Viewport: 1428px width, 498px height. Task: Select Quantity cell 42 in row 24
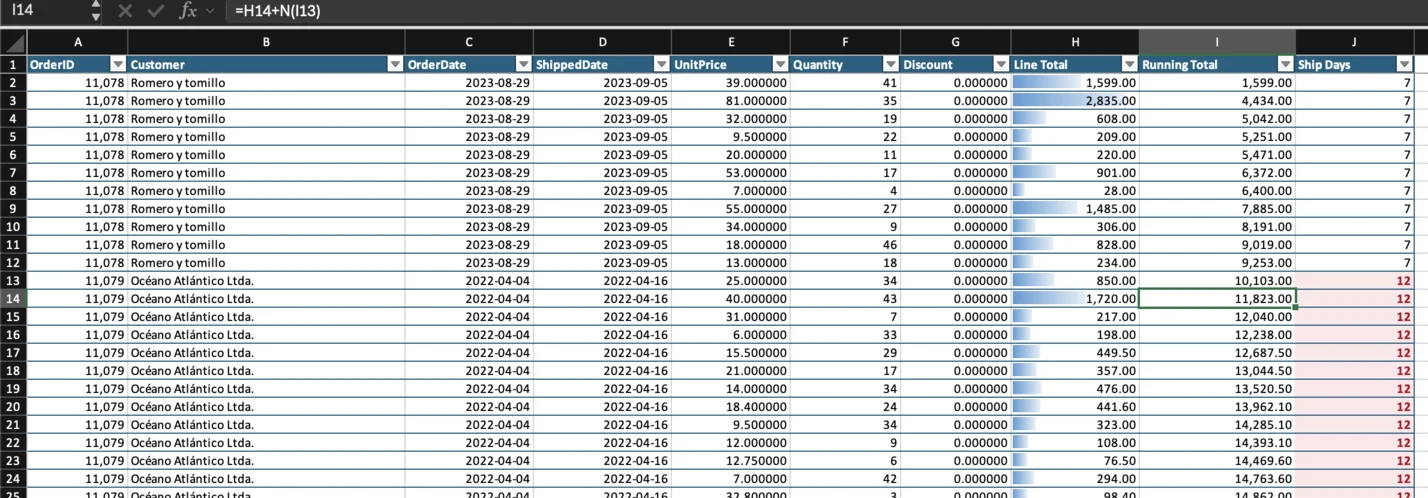coord(845,479)
